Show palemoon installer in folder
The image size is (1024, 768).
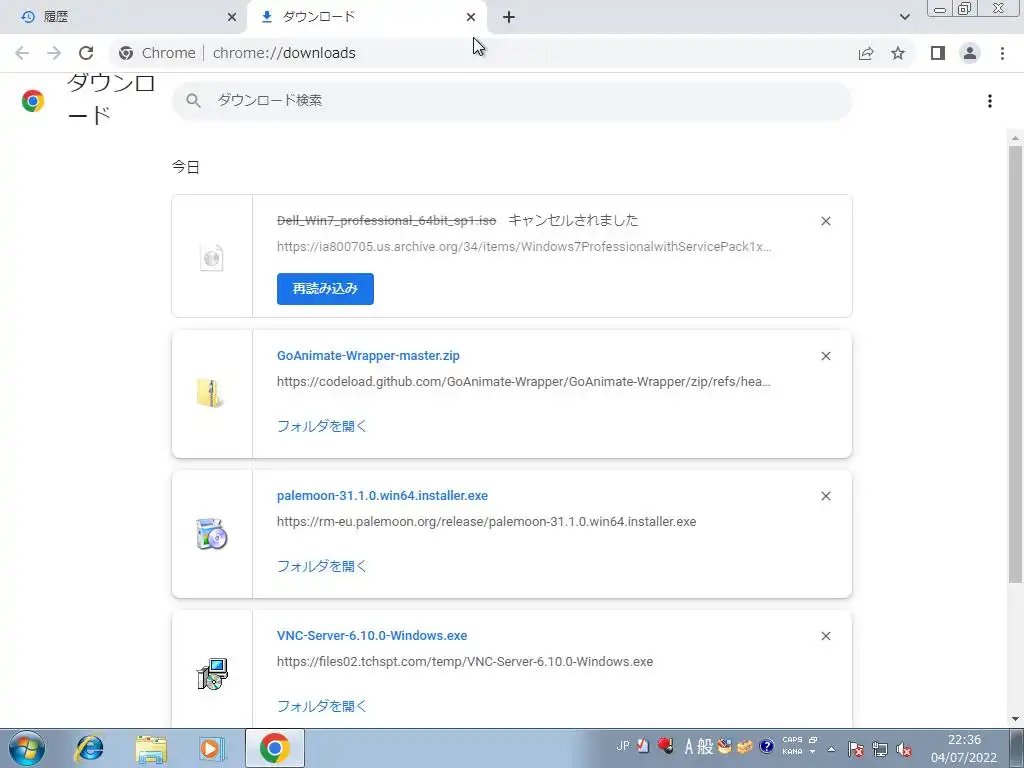[x=321, y=566]
